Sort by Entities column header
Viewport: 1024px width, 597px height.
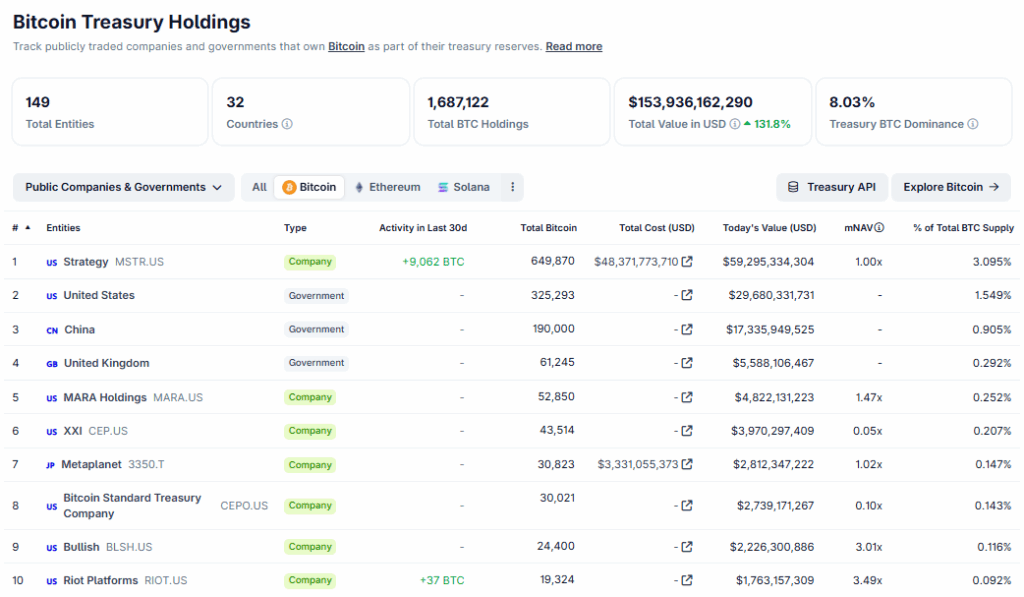click(63, 228)
